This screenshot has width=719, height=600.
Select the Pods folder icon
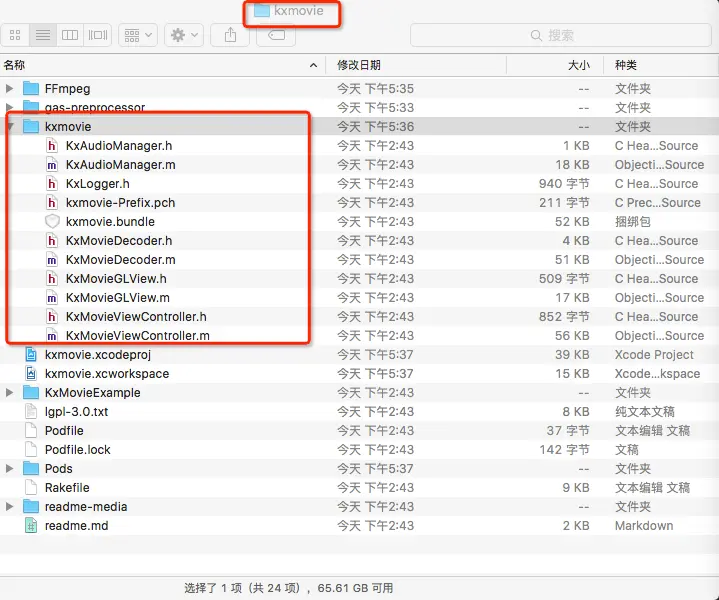pos(31,468)
